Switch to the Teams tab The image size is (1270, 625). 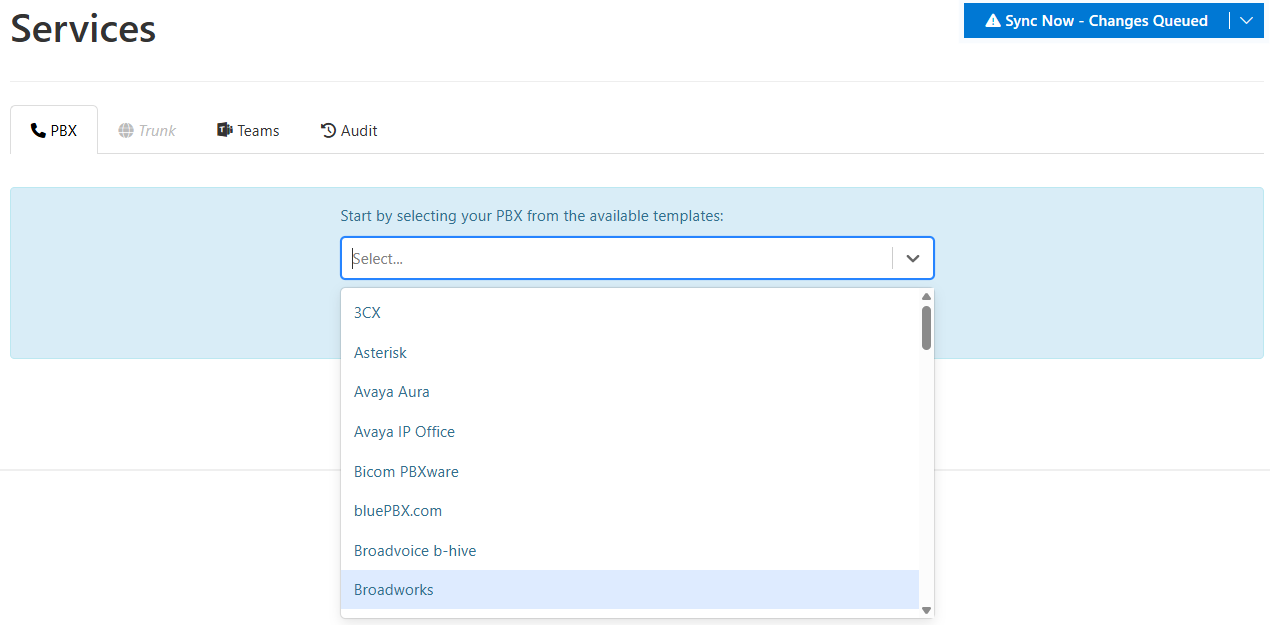click(248, 130)
